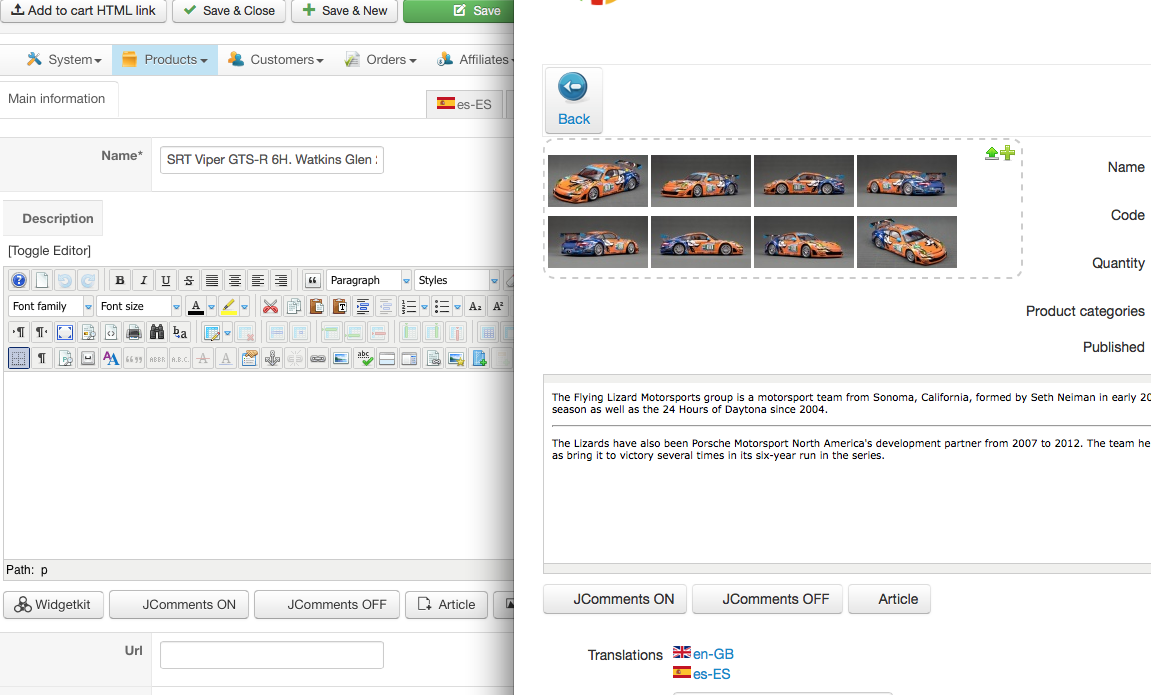Open the Font size dropdown
The width and height of the screenshot is (1151, 695).
pos(139,306)
